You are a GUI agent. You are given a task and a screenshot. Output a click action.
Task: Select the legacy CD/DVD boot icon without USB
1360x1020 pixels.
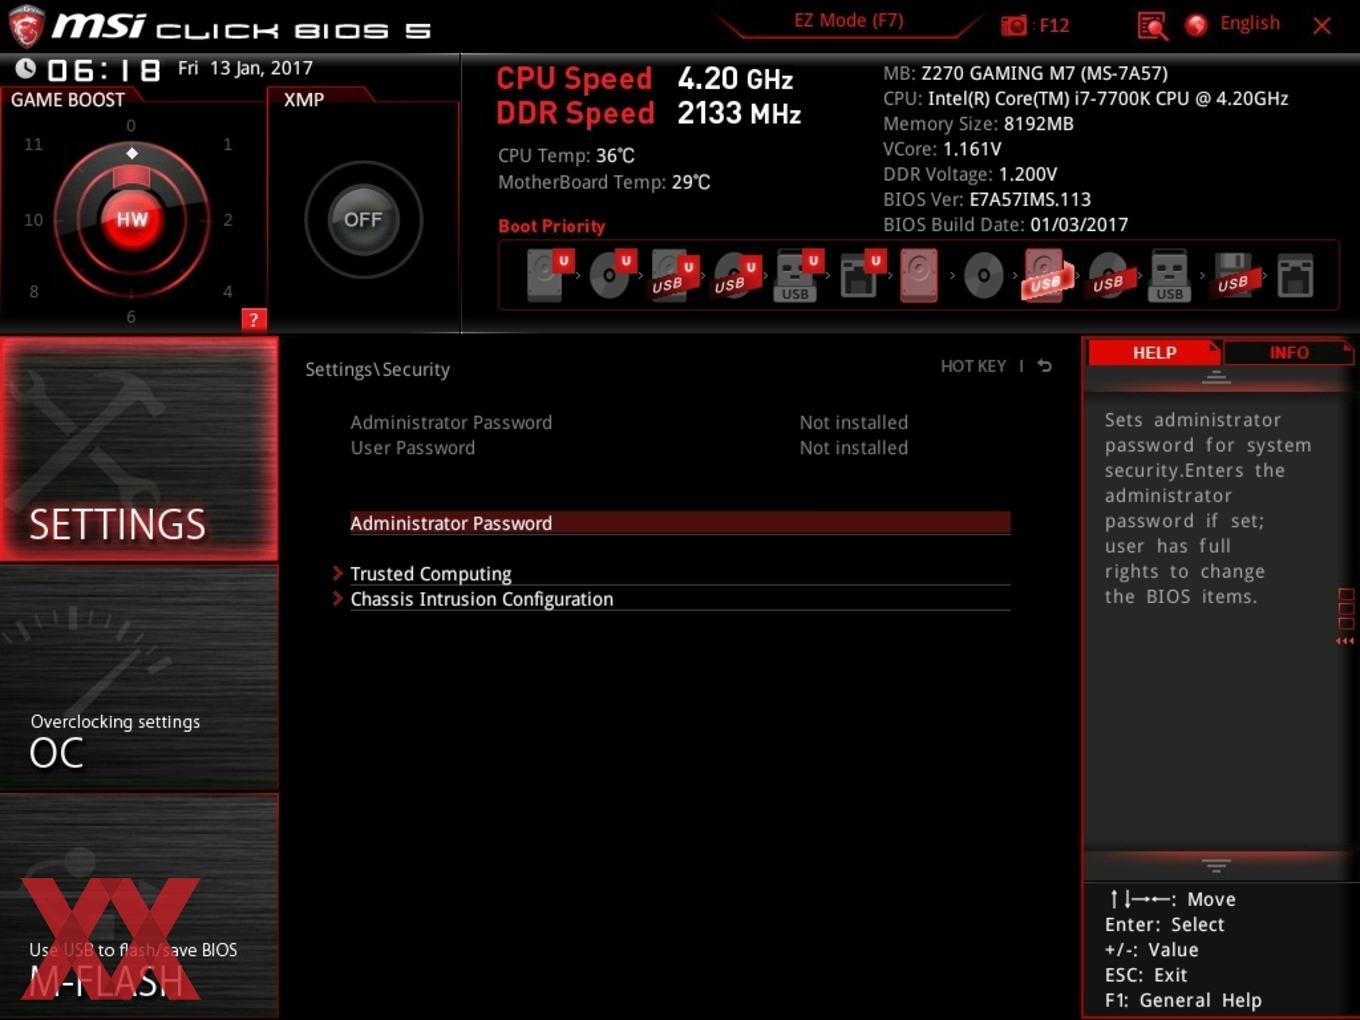tap(983, 275)
